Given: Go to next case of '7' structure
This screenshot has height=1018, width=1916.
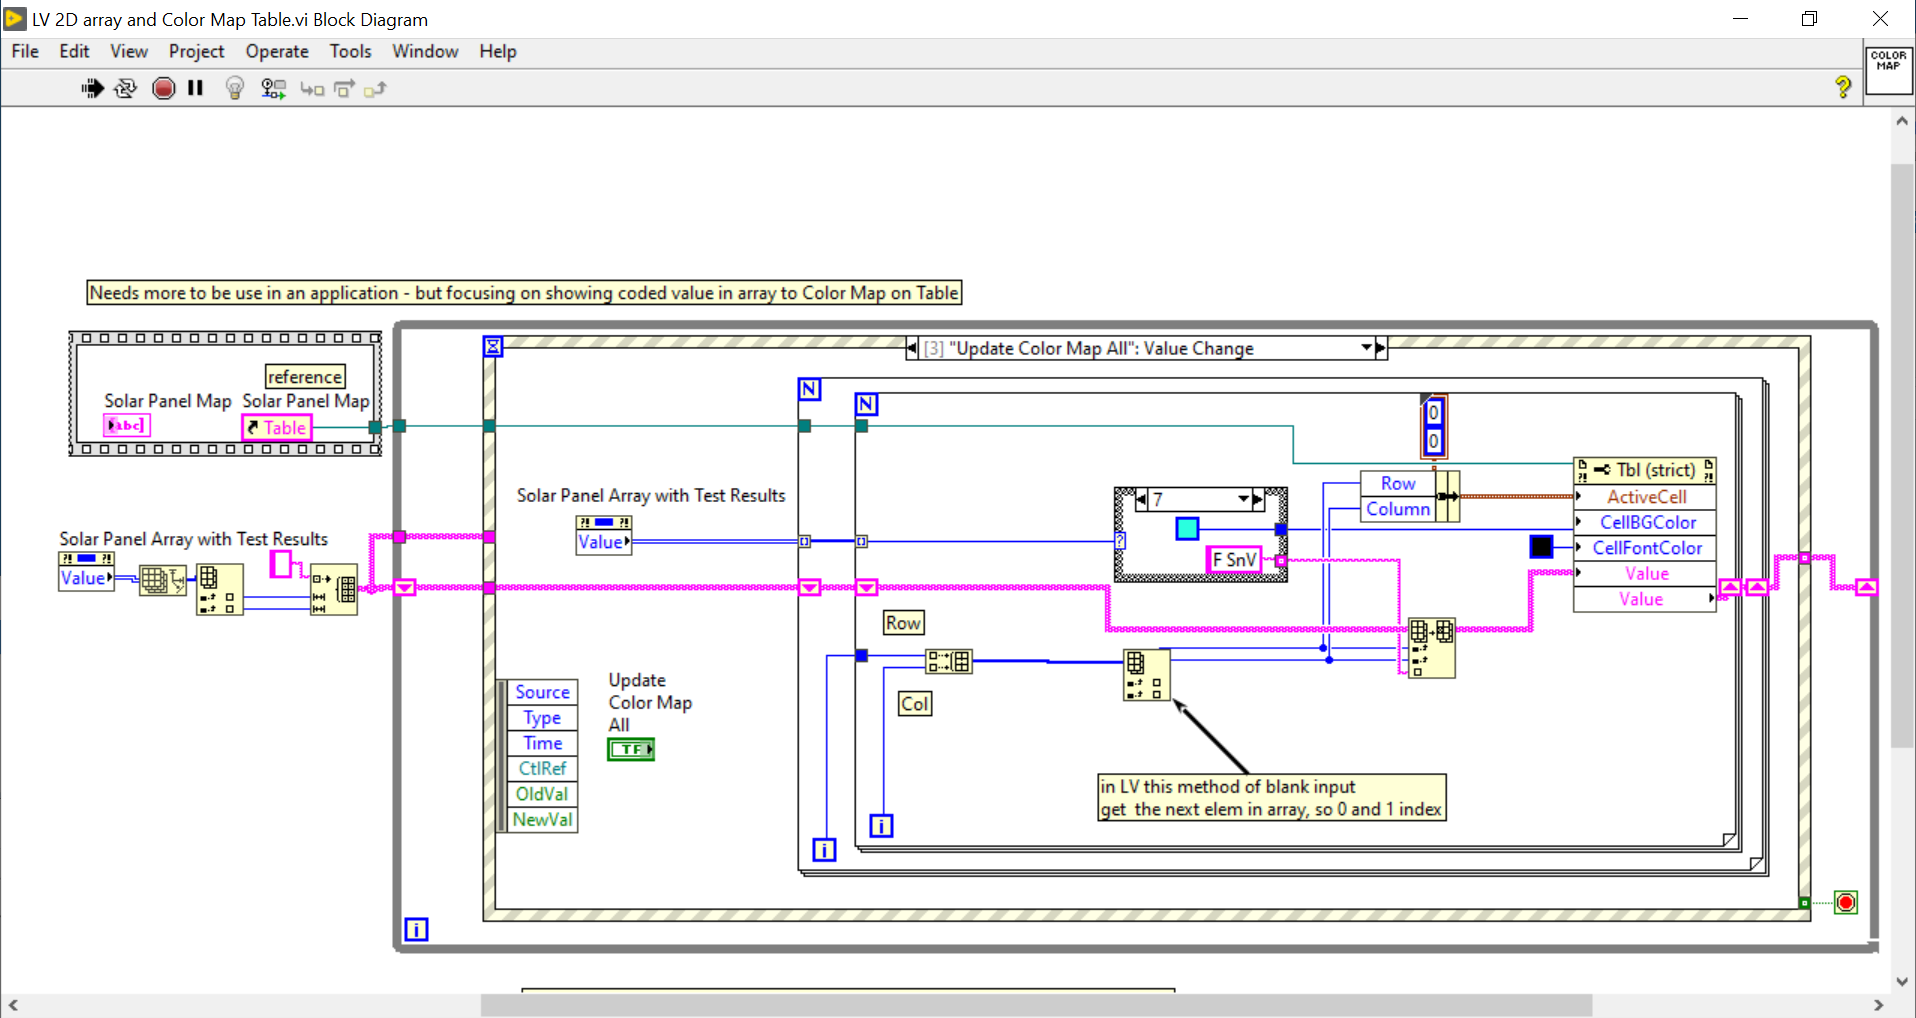Looking at the screenshot, I should pyautogui.click(x=1258, y=499).
